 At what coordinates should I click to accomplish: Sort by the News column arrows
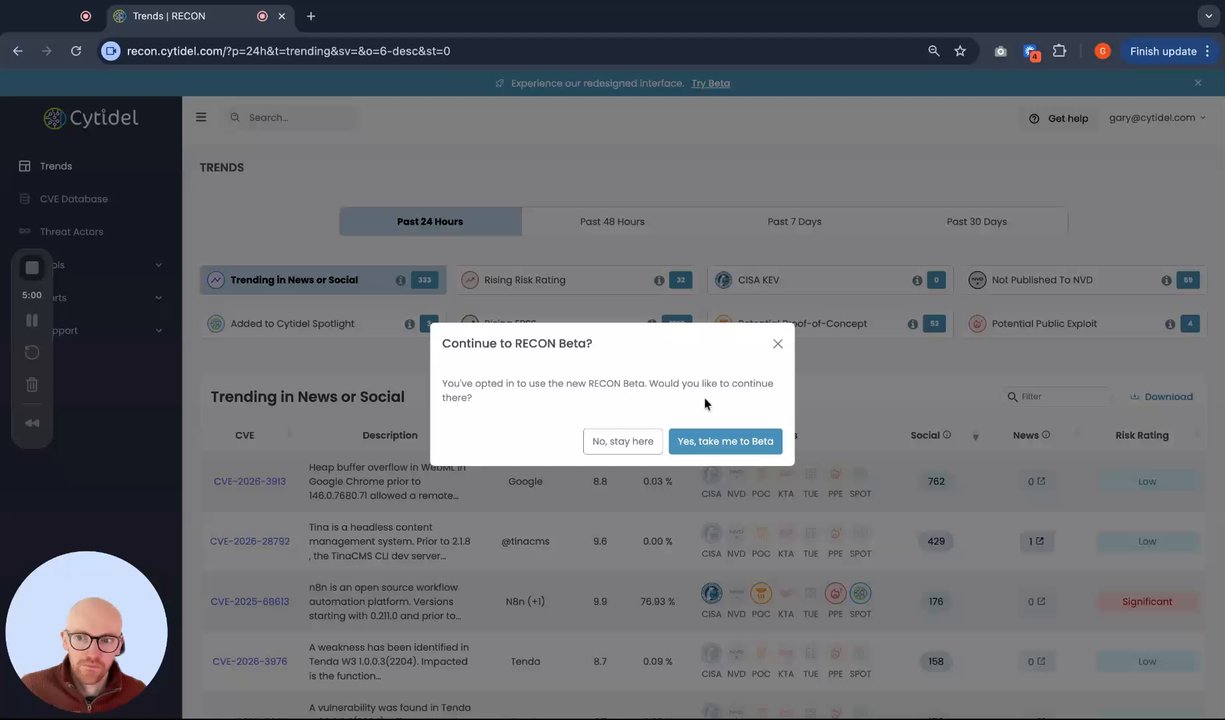[1076, 435]
